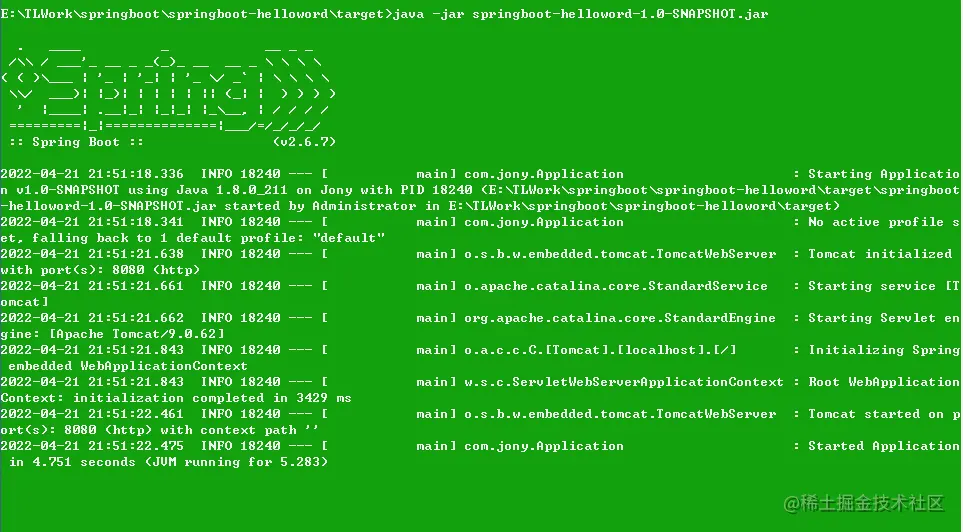Click the logger name 'o.apache.catalina.core.StandardService'

coord(616,286)
